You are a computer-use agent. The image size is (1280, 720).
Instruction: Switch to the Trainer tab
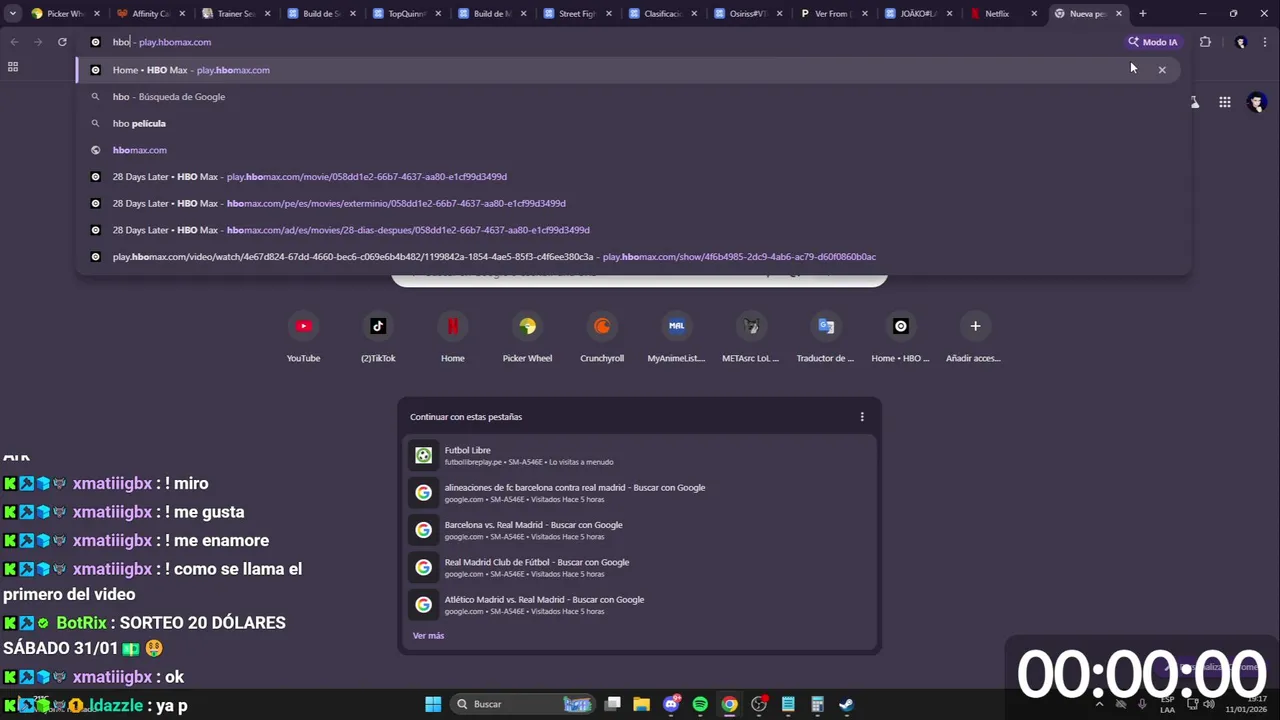(x=235, y=14)
